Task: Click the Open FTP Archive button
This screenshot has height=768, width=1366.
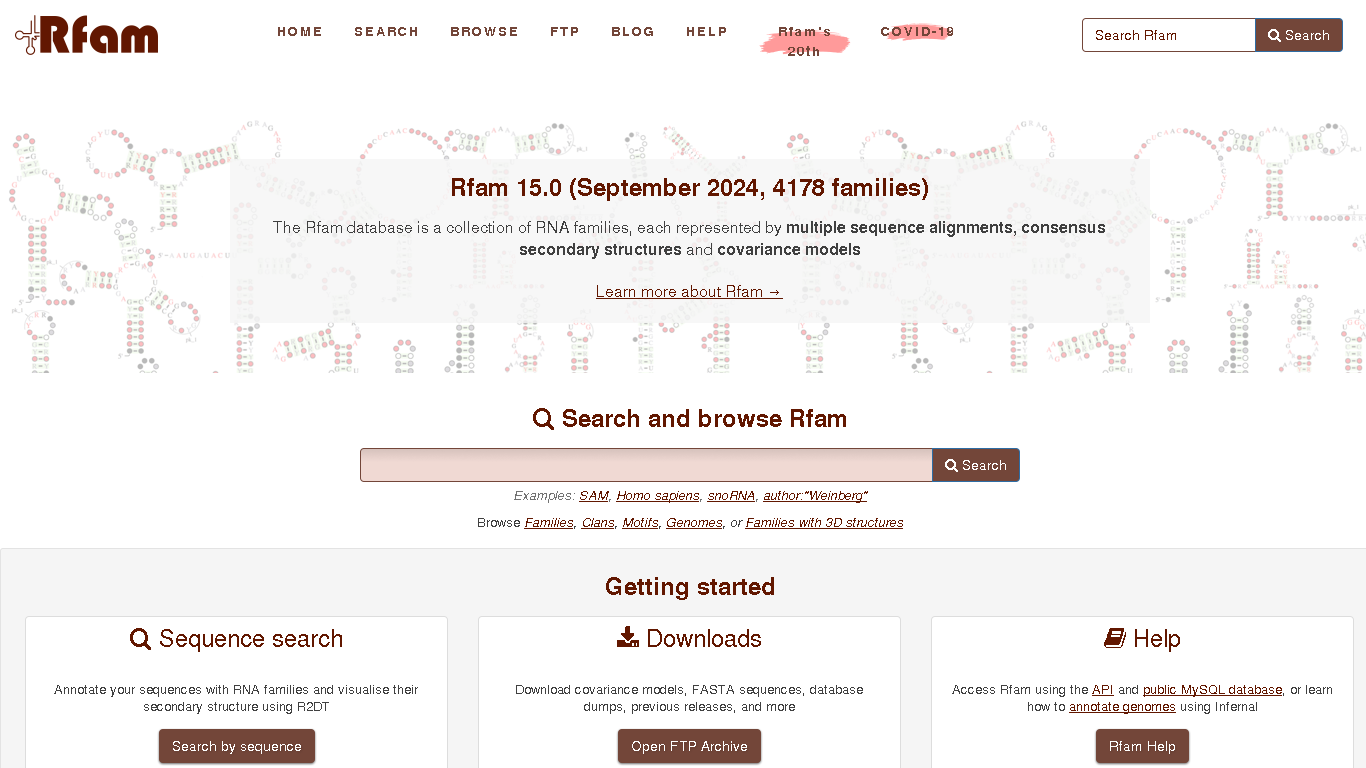Action: coord(689,746)
